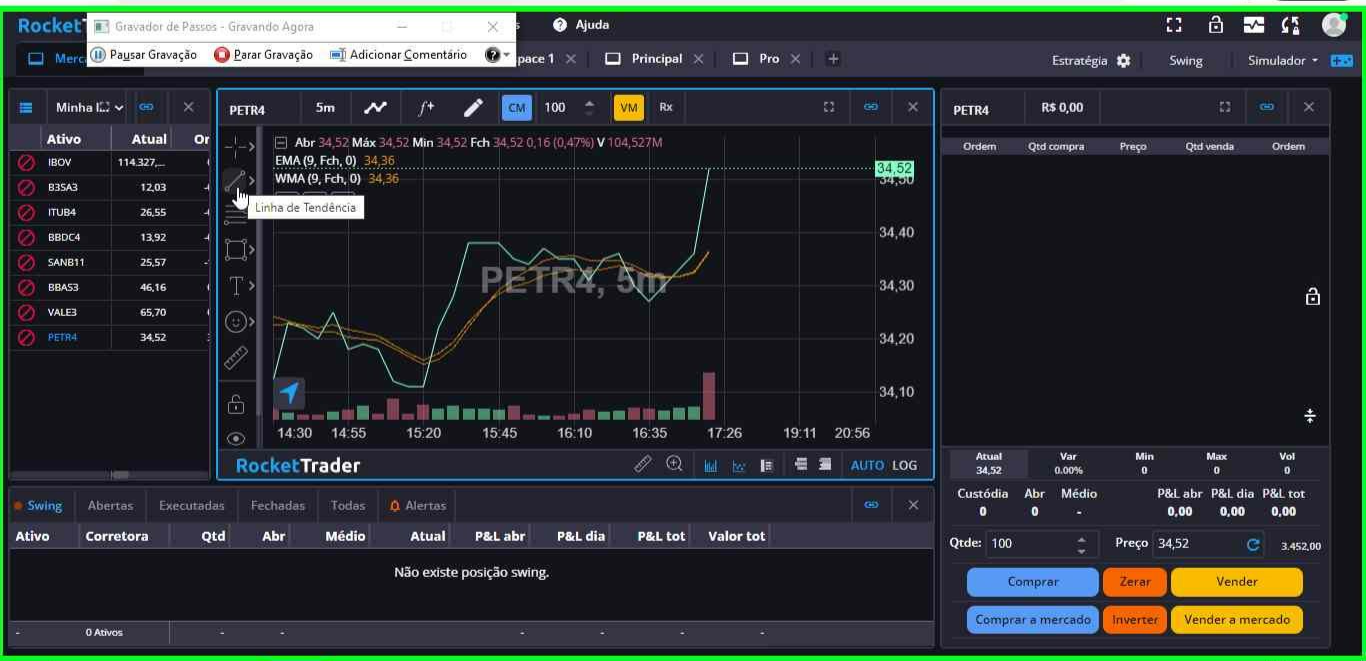Select the B3SA3 row in watchlist

[x=110, y=187]
